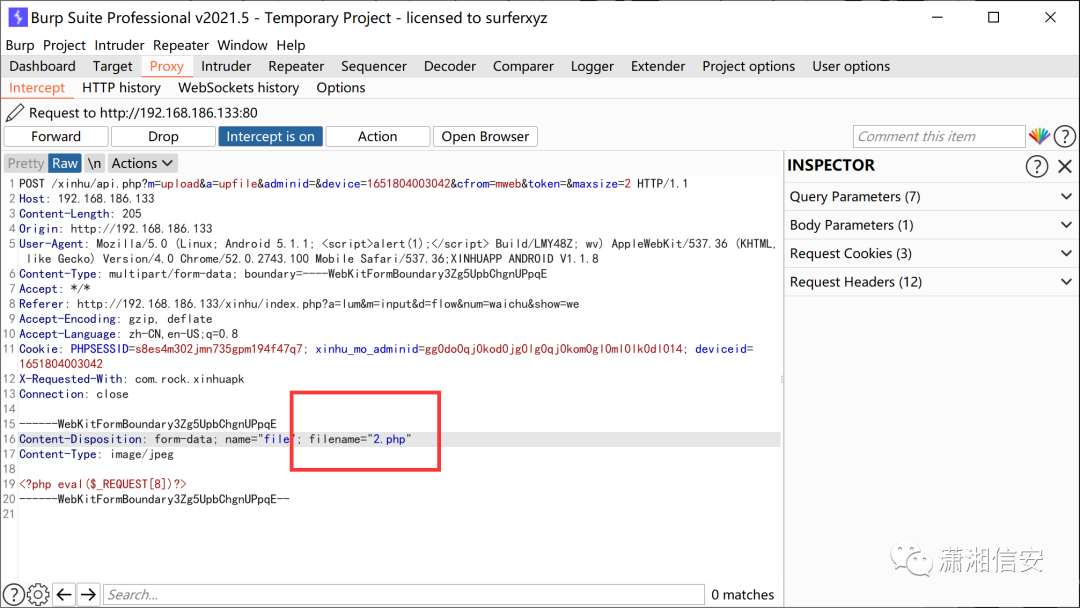Click the pencil edit request target icon
This screenshot has width=1080, height=608.
pos(14,112)
